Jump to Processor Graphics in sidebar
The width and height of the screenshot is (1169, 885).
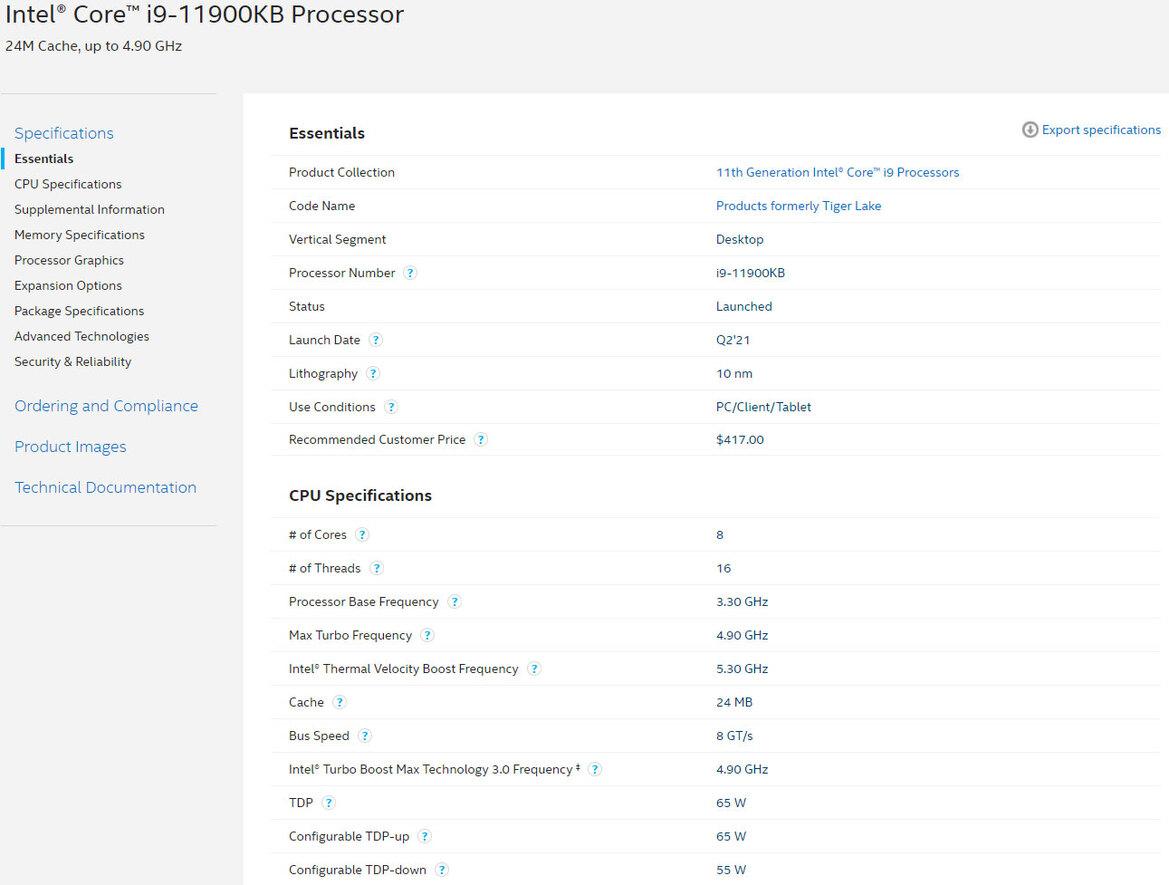click(69, 260)
